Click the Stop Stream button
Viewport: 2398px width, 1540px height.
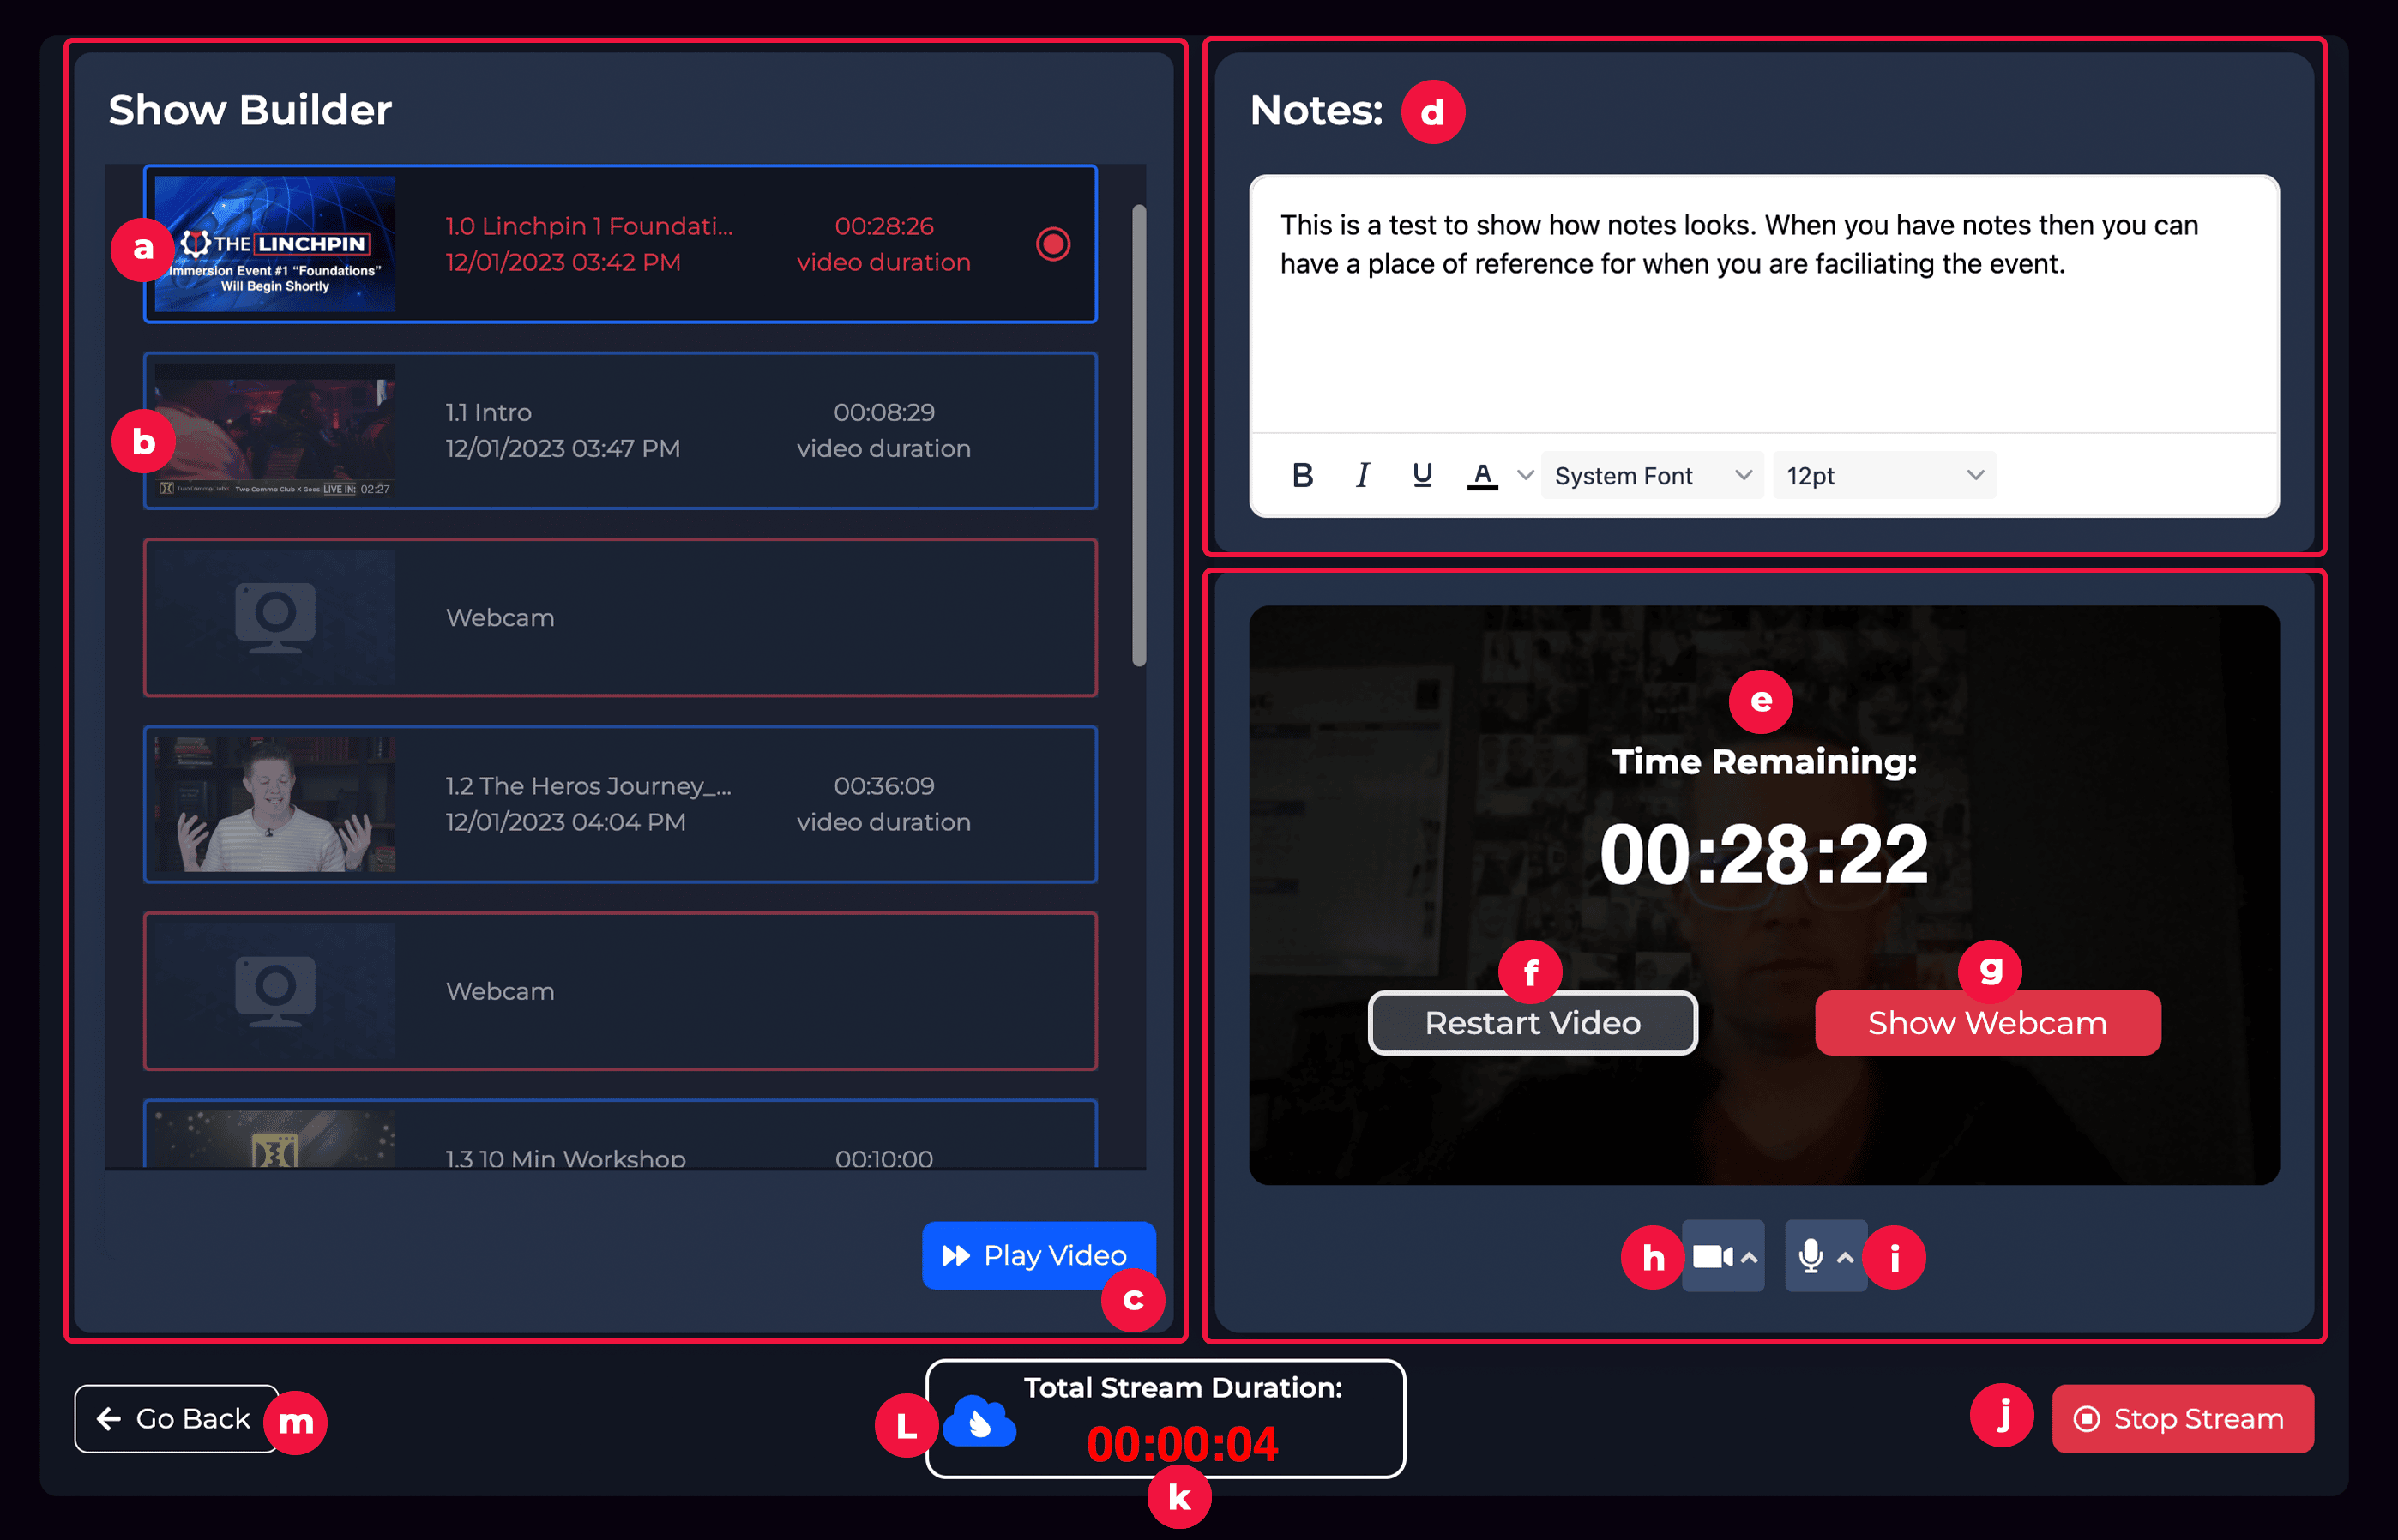2182,1418
